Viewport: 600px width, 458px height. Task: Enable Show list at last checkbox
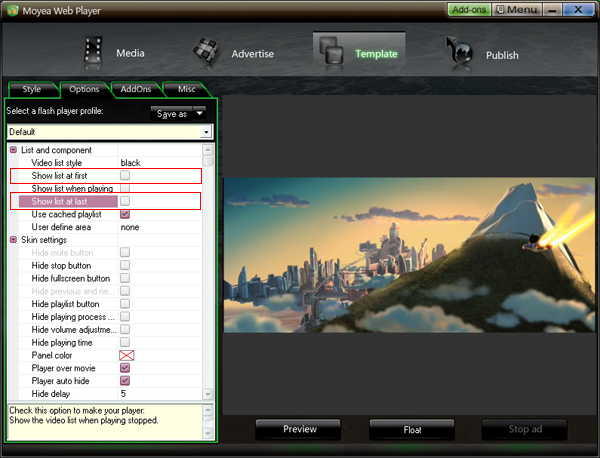pyautogui.click(x=125, y=201)
